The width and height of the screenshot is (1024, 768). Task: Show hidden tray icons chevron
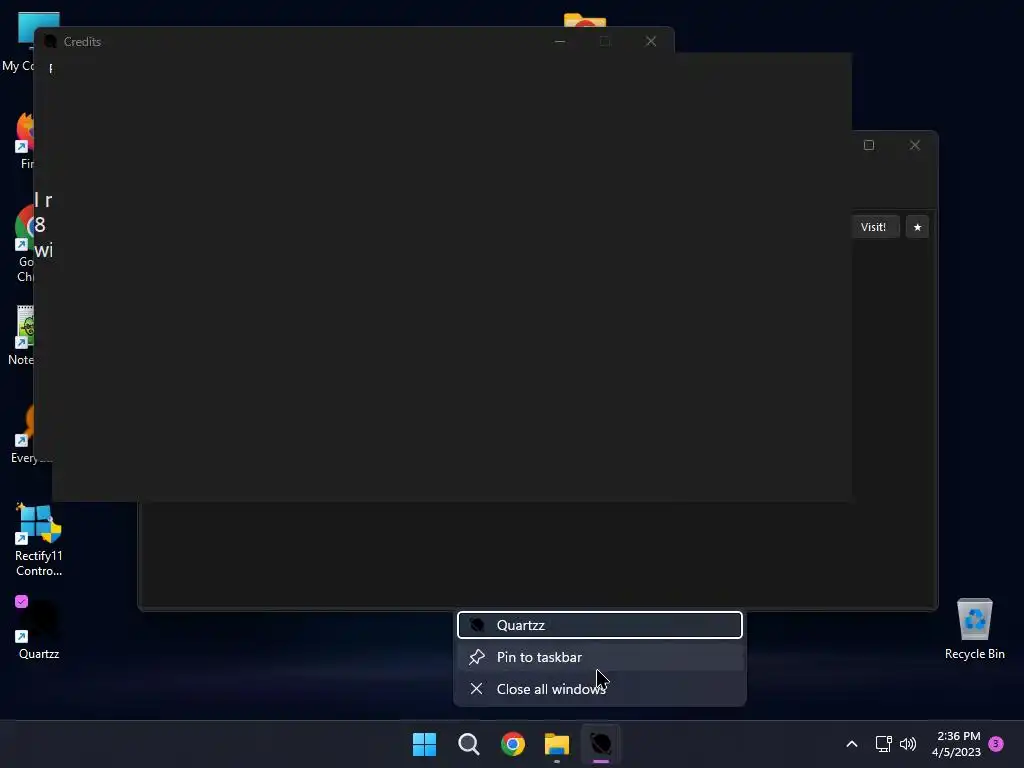pyautogui.click(x=852, y=744)
